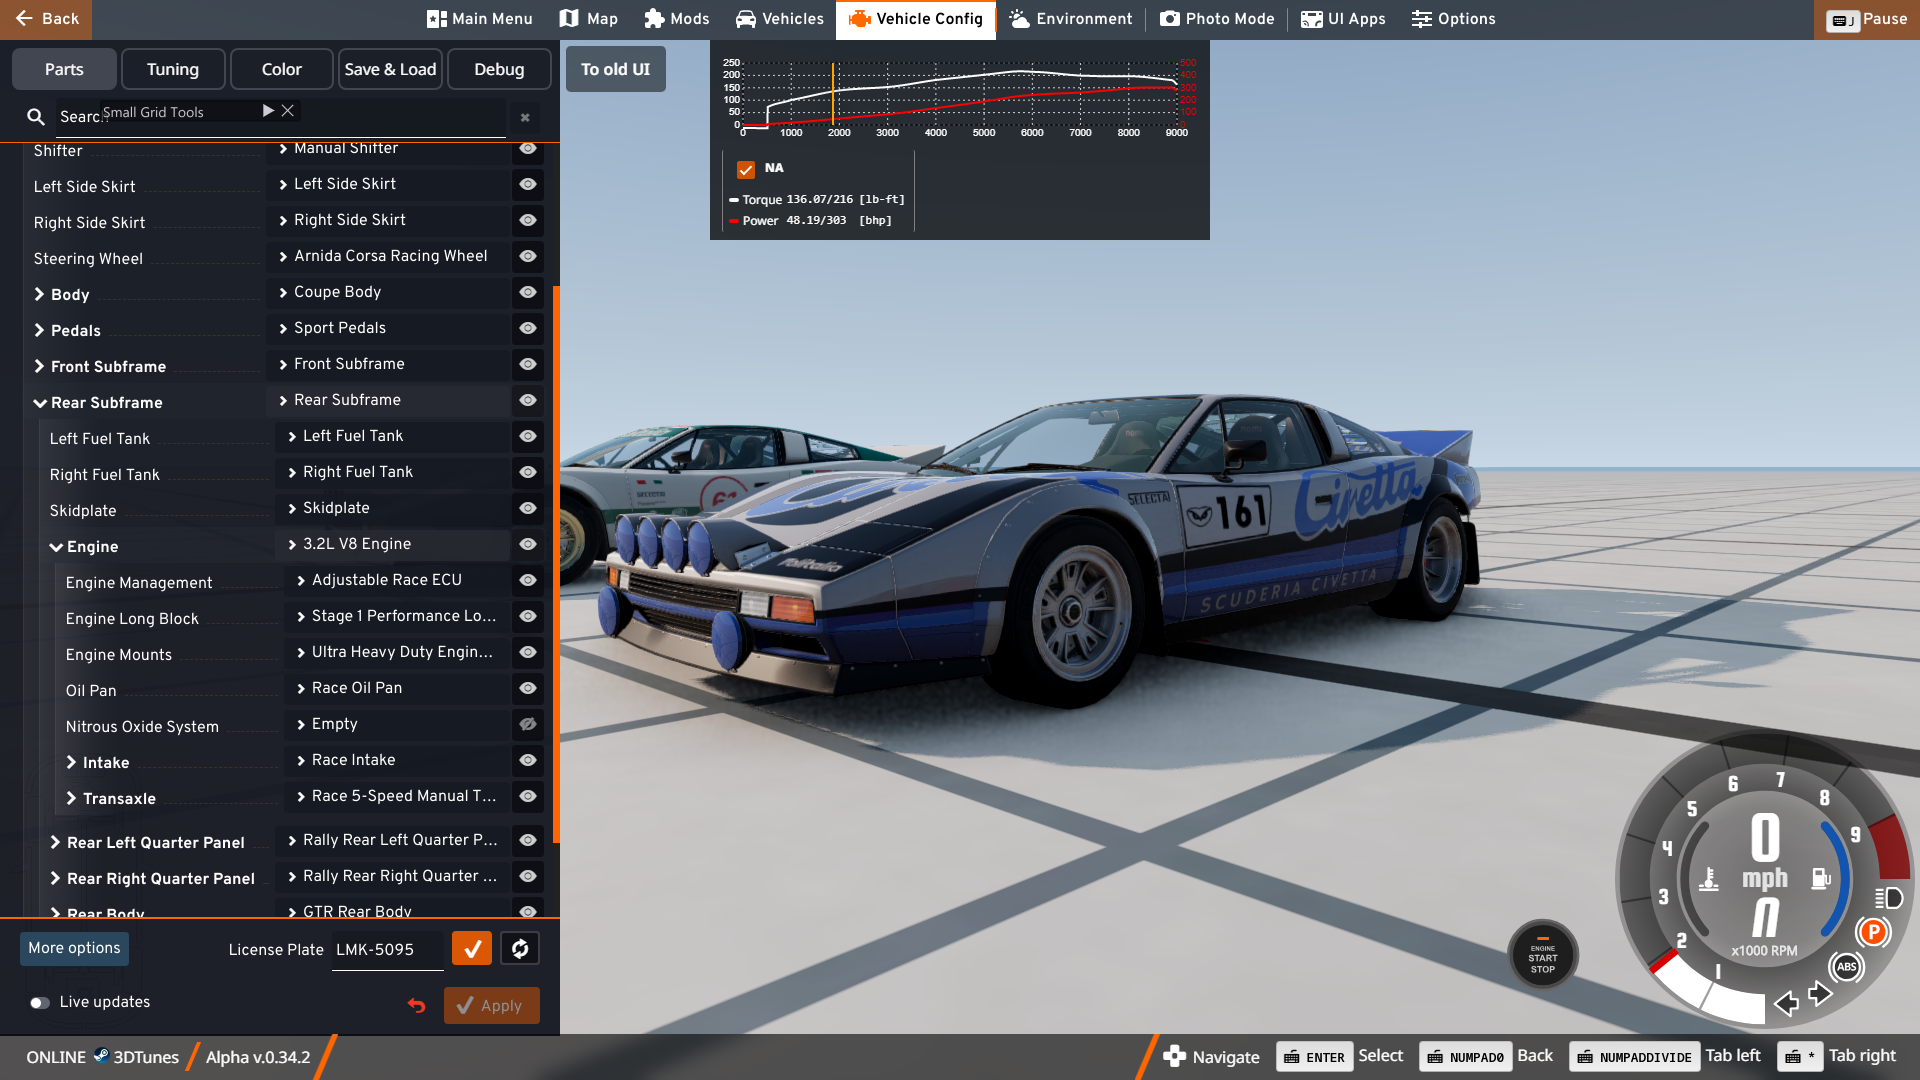
Task: Click the engine start stop button
Action: click(x=1542, y=956)
